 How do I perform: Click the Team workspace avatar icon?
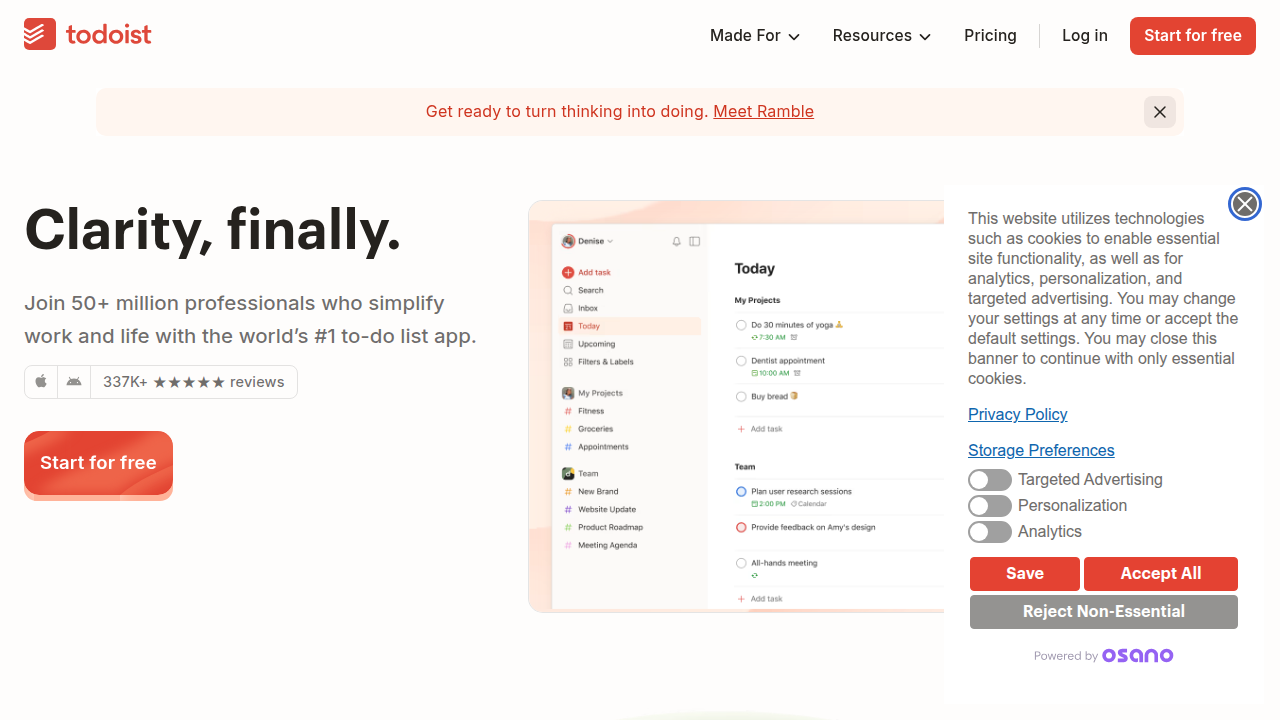568,474
